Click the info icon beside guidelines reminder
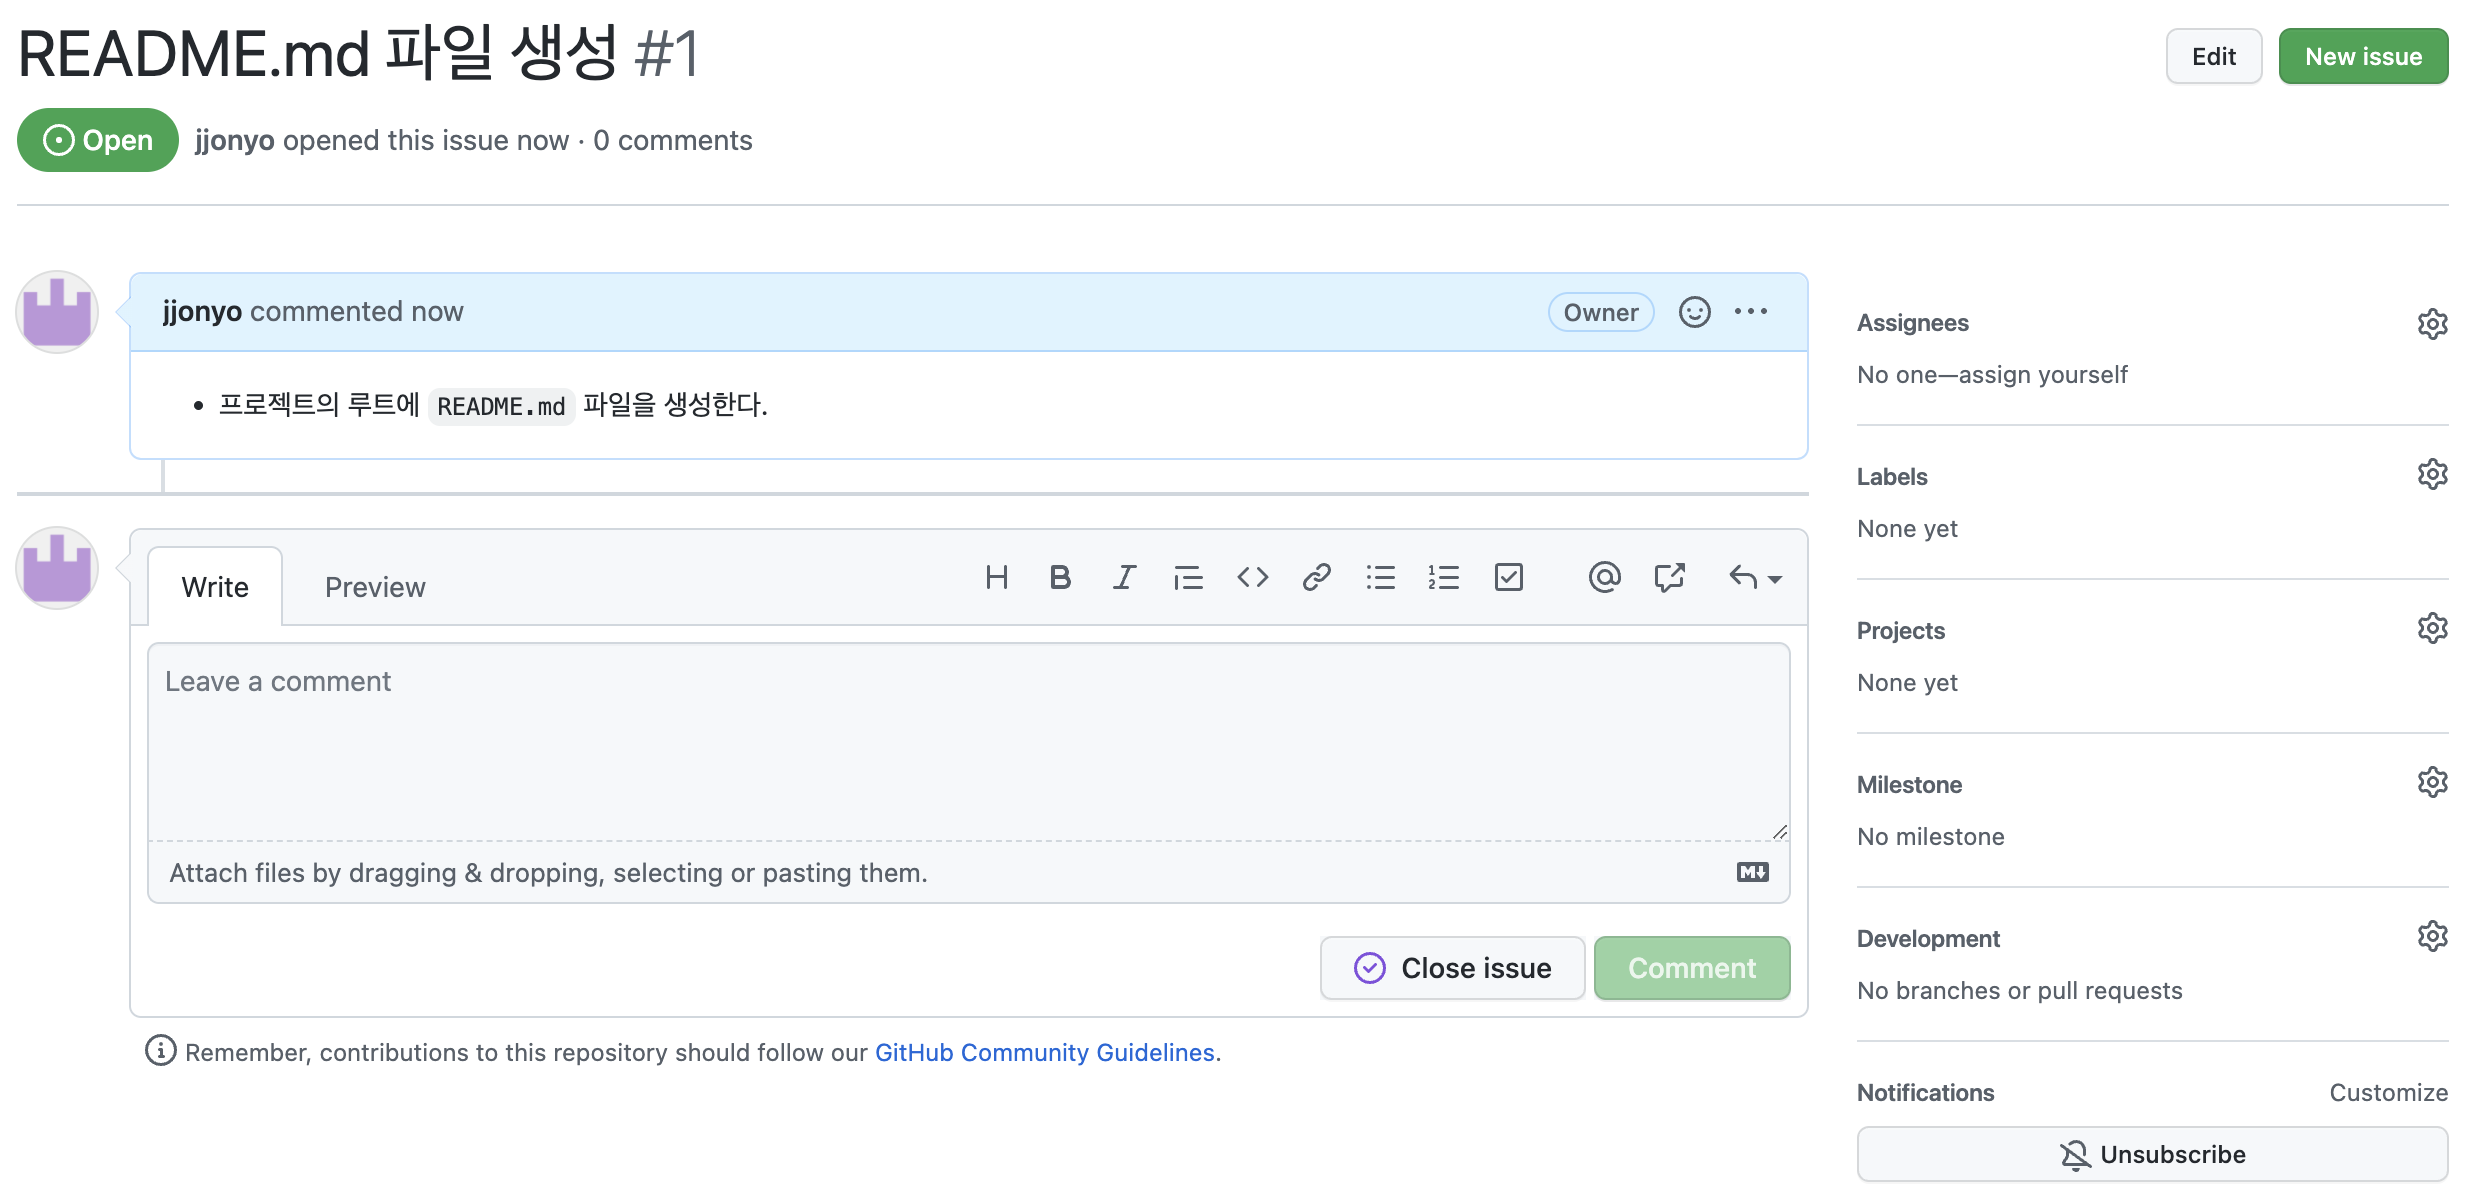Image resolution: width=2474 pixels, height=1184 pixels. click(x=160, y=1050)
